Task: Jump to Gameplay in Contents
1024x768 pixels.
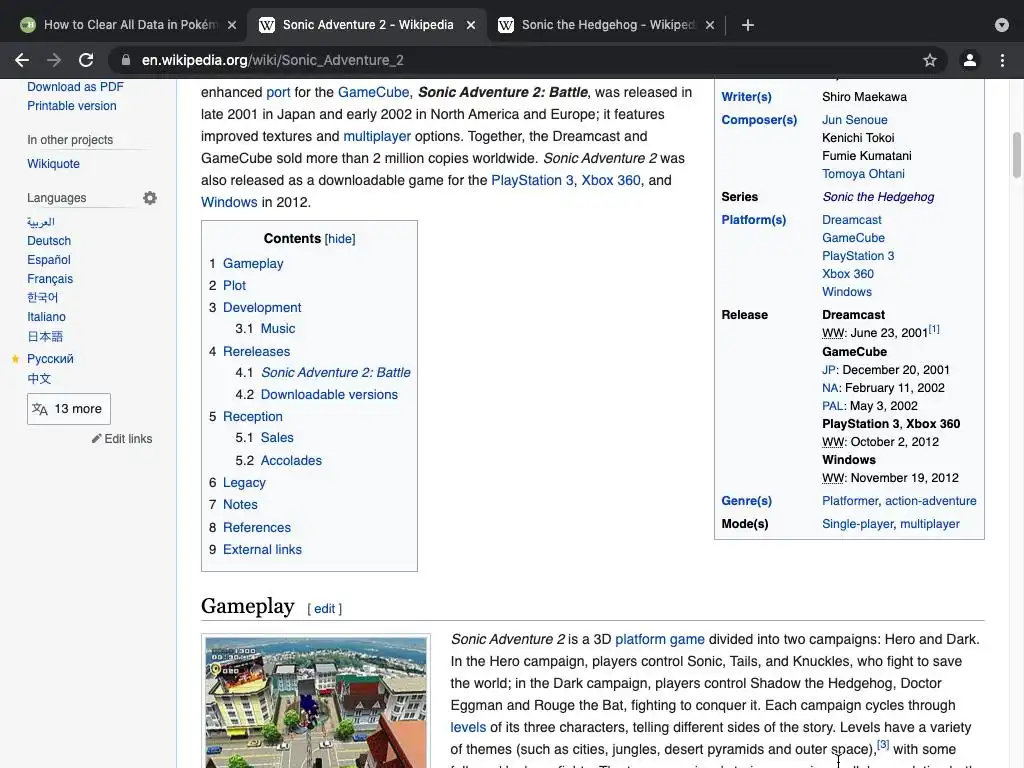Action: click(253, 263)
